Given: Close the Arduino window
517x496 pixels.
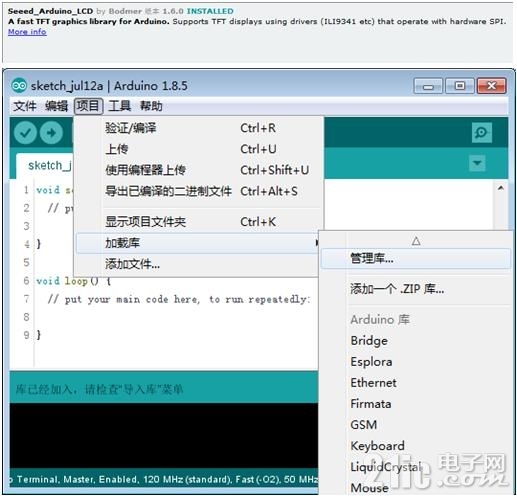Looking at the screenshot, I should pyautogui.click(x=491, y=86).
